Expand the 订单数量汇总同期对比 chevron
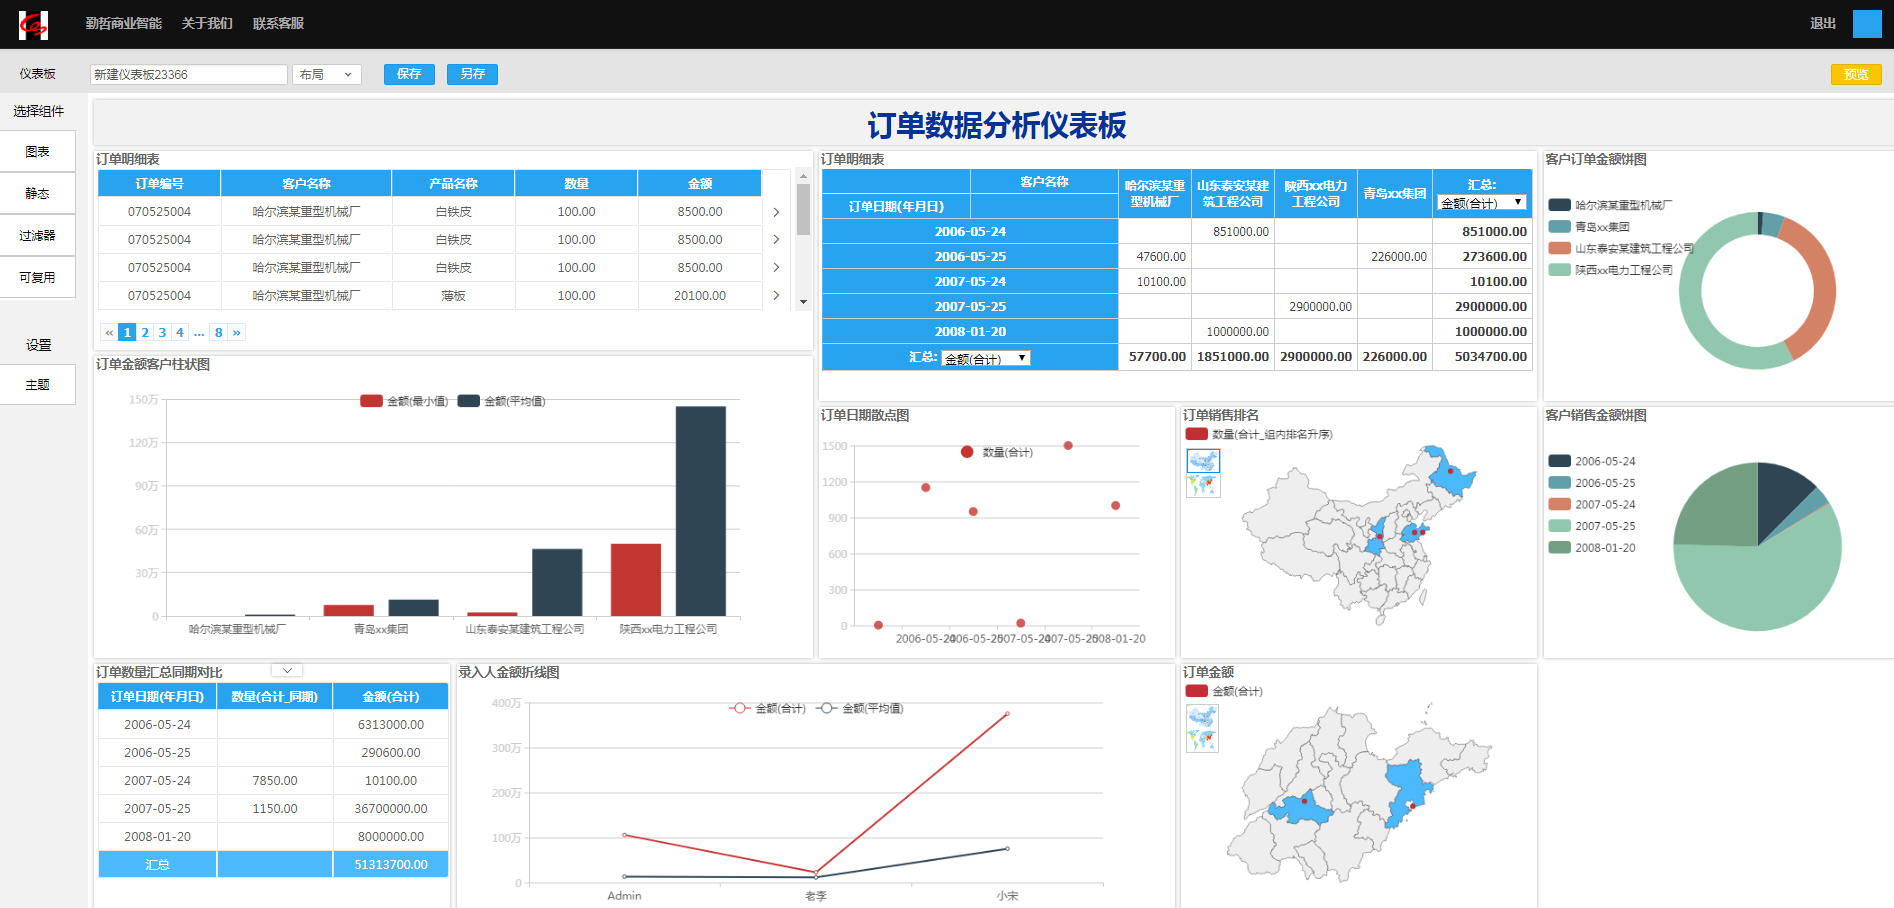The image size is (1894, 908). click(287, 671)
